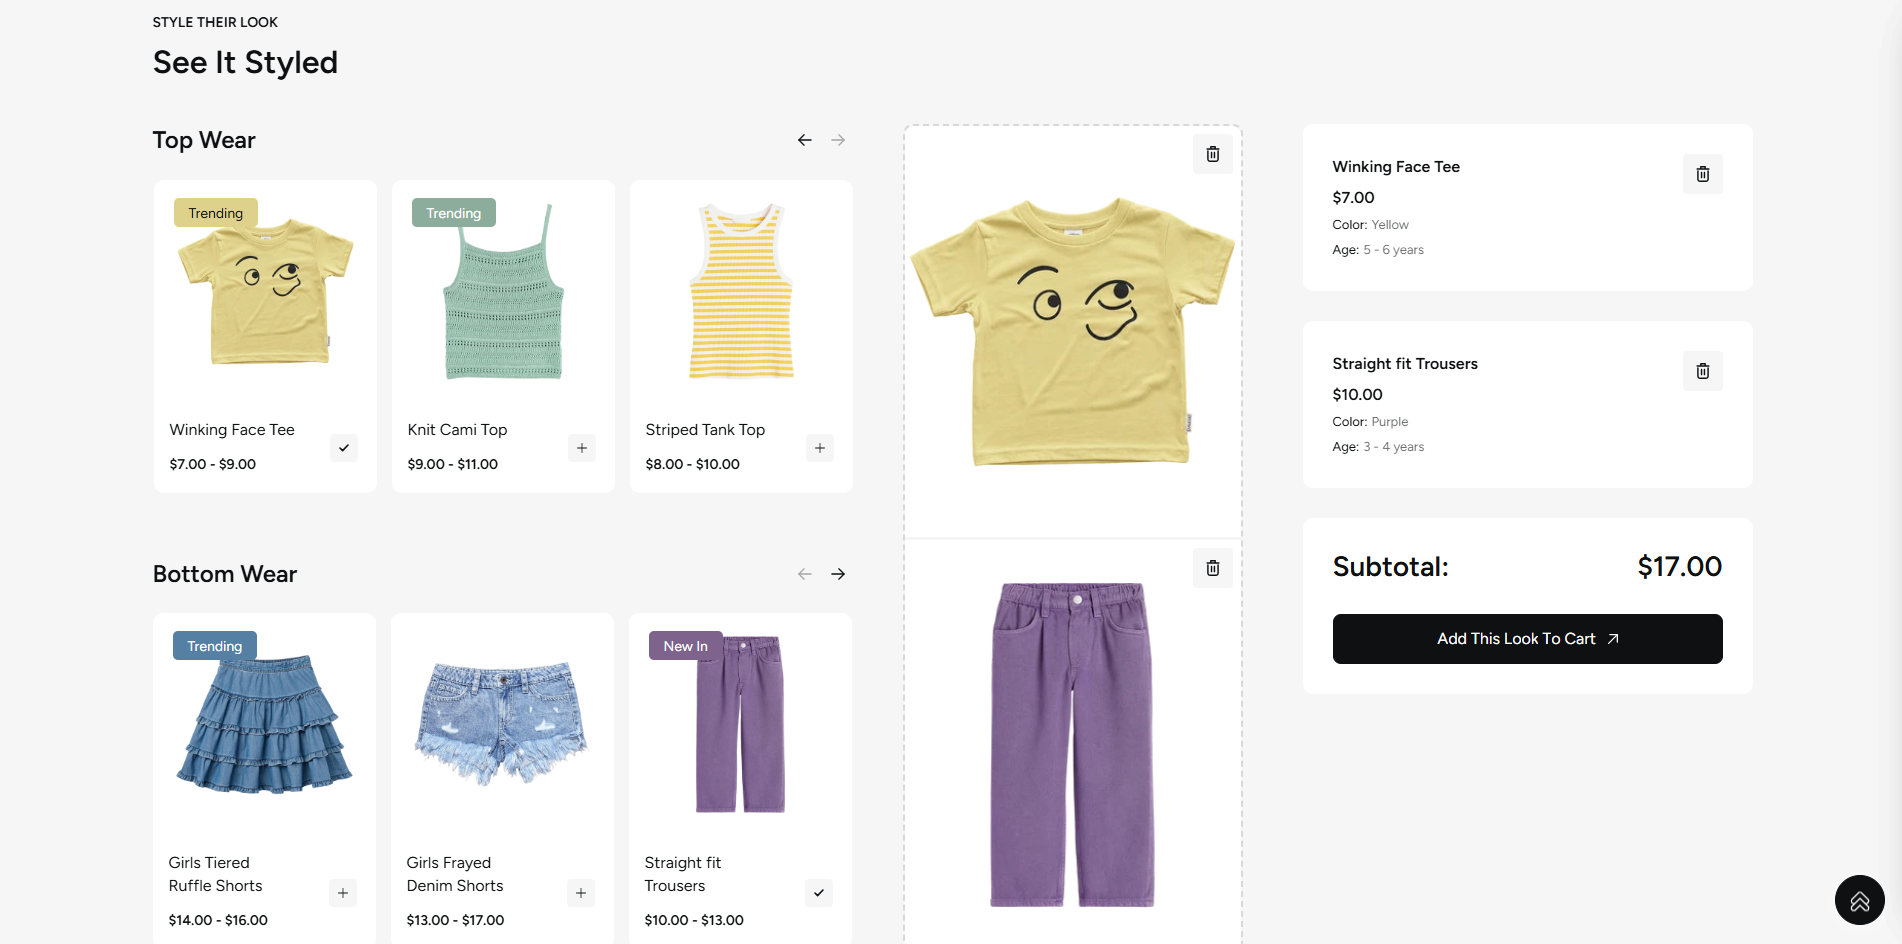Screen dimensions: 1902x944
Task: Click the scroll-to-top round button
Action: tap(1860, 900)
